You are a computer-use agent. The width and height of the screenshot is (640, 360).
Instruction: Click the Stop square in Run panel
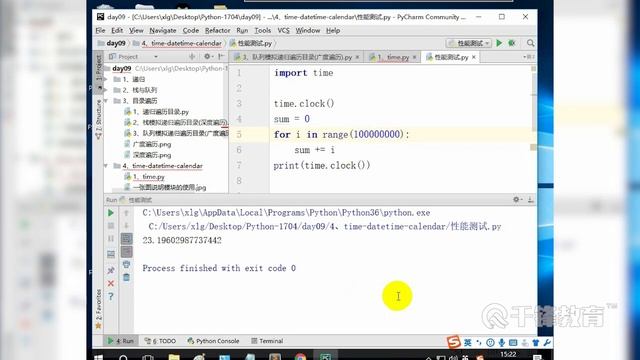point(111,226)
